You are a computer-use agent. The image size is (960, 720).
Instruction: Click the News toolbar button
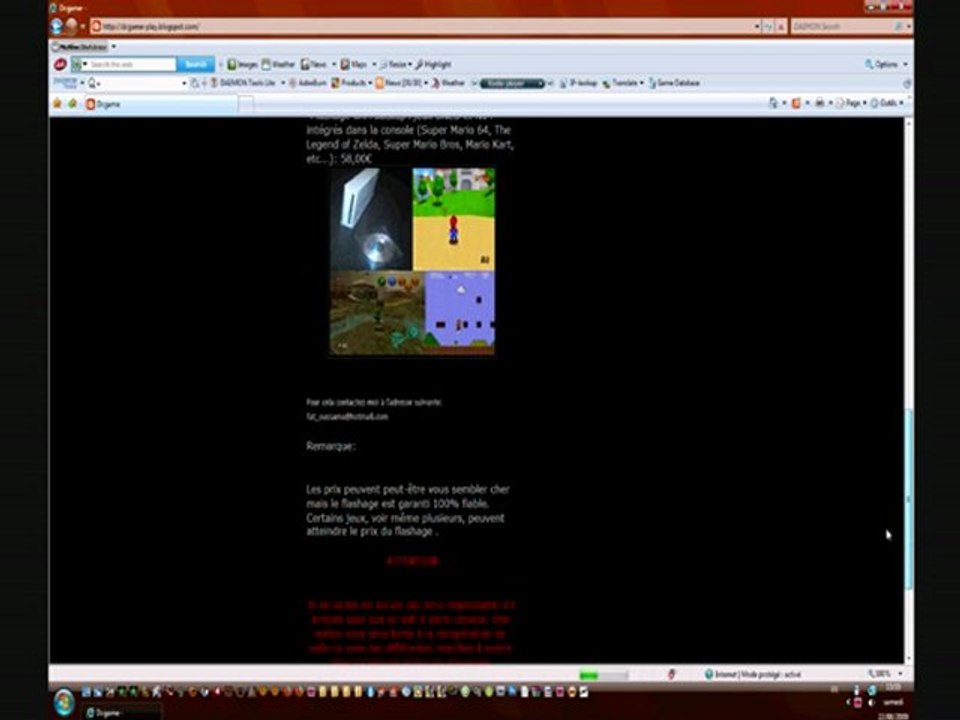pos(314,64)
